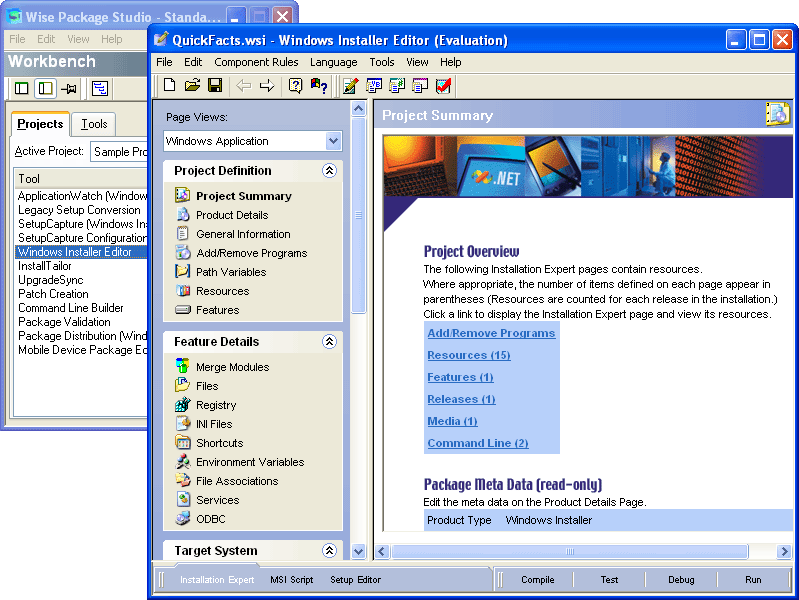The width and height of the screenshot is (799, 600).
Task: Open Files page under Feature Details
Action: click(x=207, y=386)
